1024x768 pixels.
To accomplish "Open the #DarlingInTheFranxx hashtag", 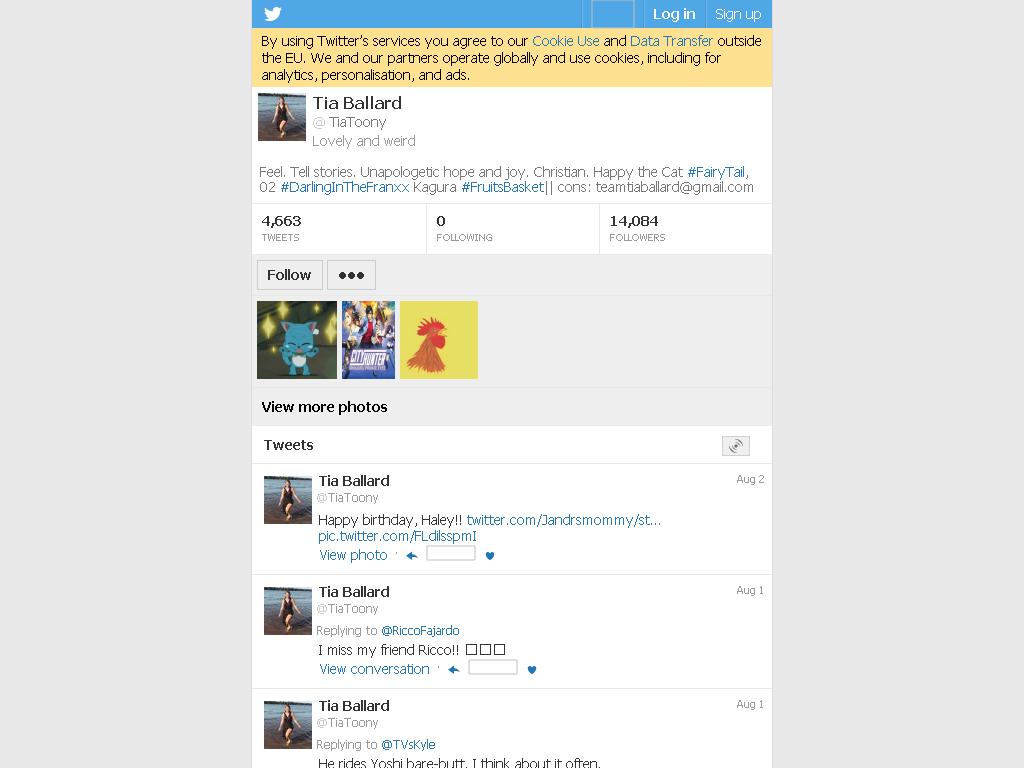I will click(x=345, y=187).
